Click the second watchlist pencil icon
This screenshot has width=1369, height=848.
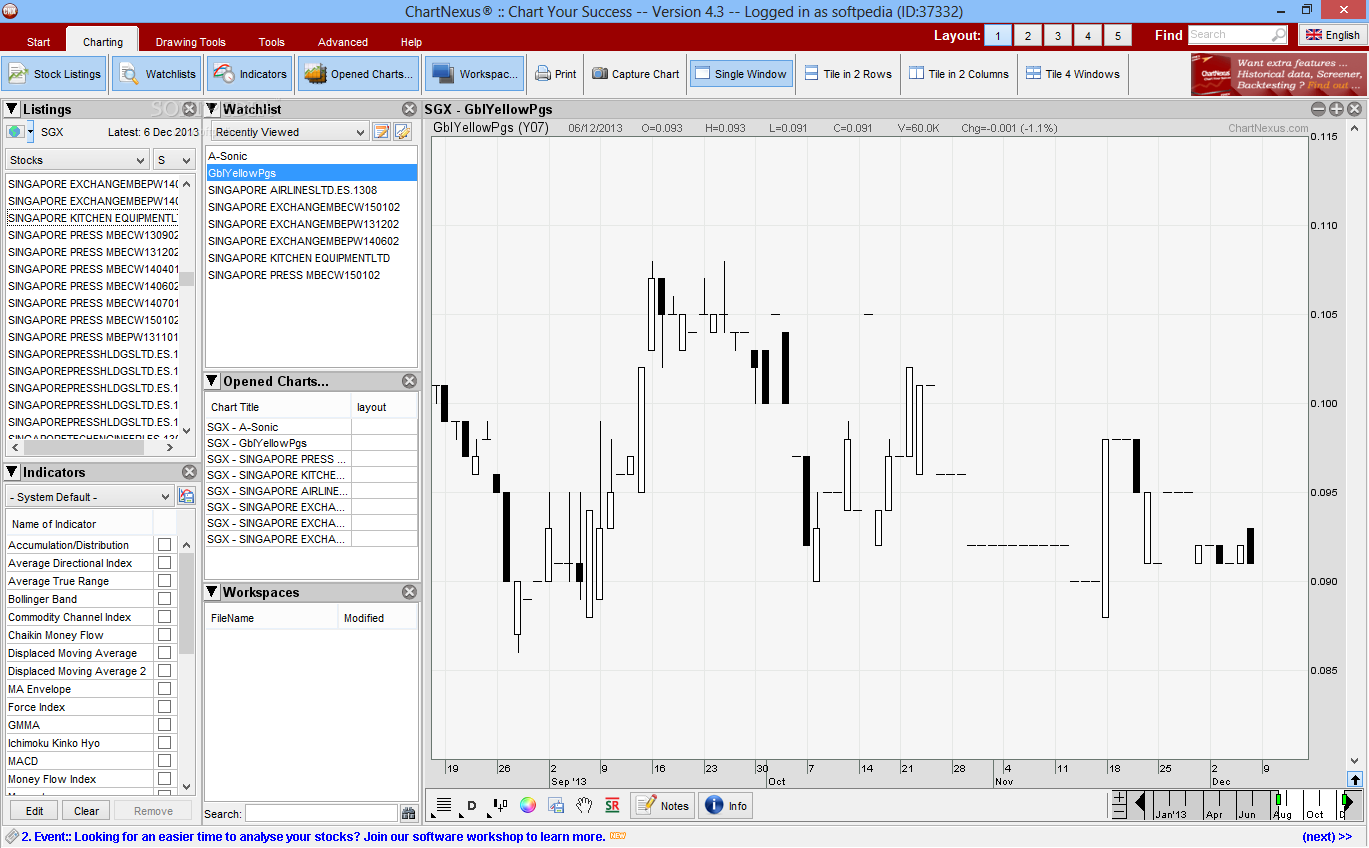402,132
